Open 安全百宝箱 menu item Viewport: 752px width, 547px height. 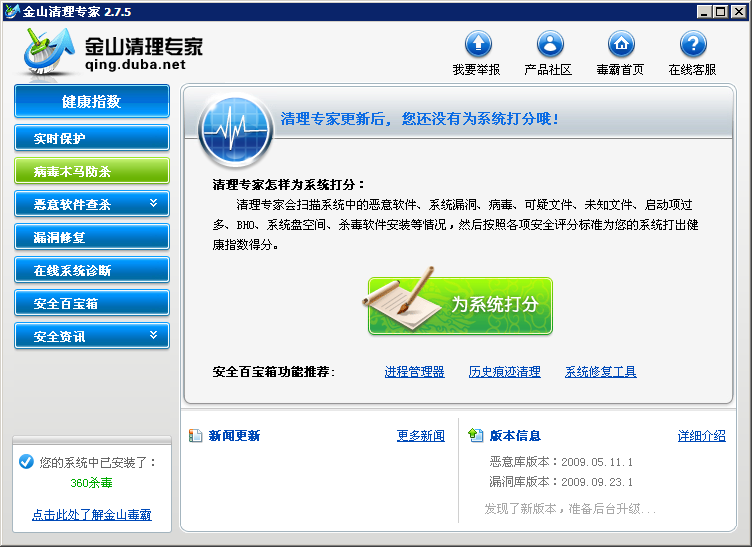click(x=92, y=303)
